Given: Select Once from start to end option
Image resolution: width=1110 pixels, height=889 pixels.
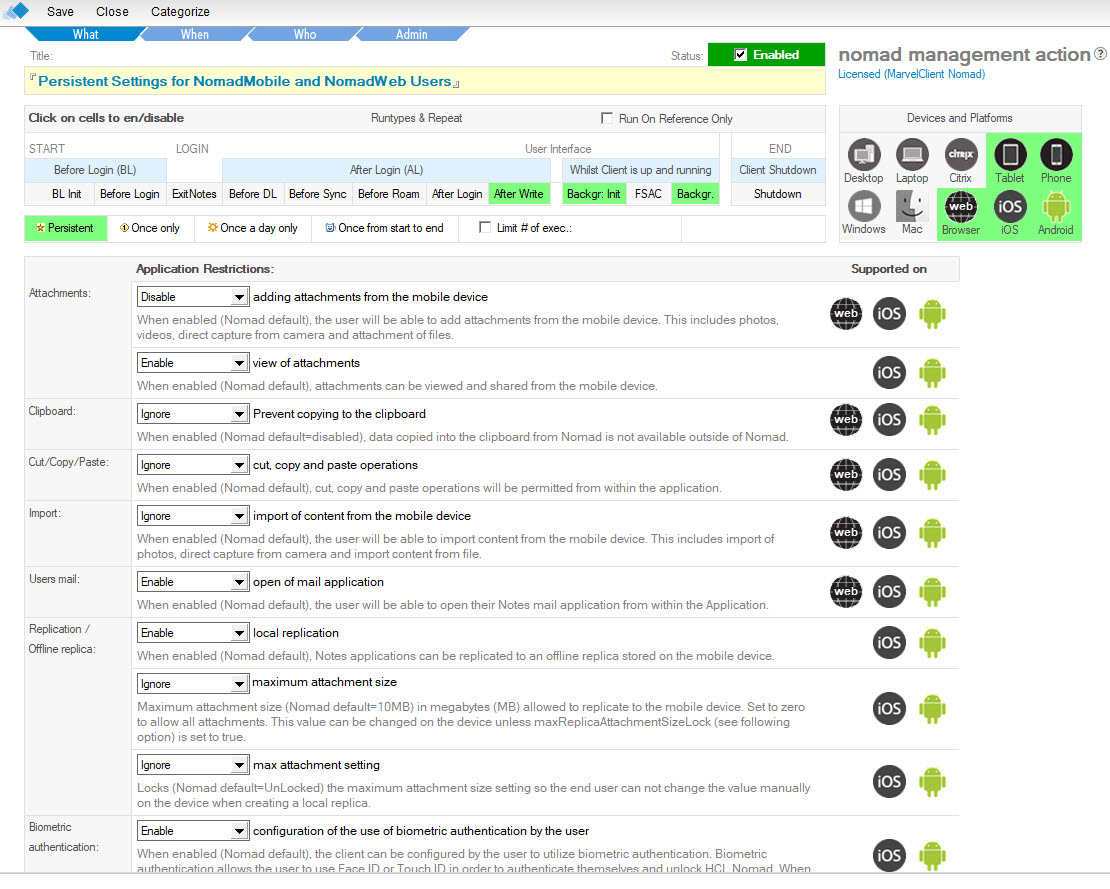Looking at the screenshot, I should point(384,228).
